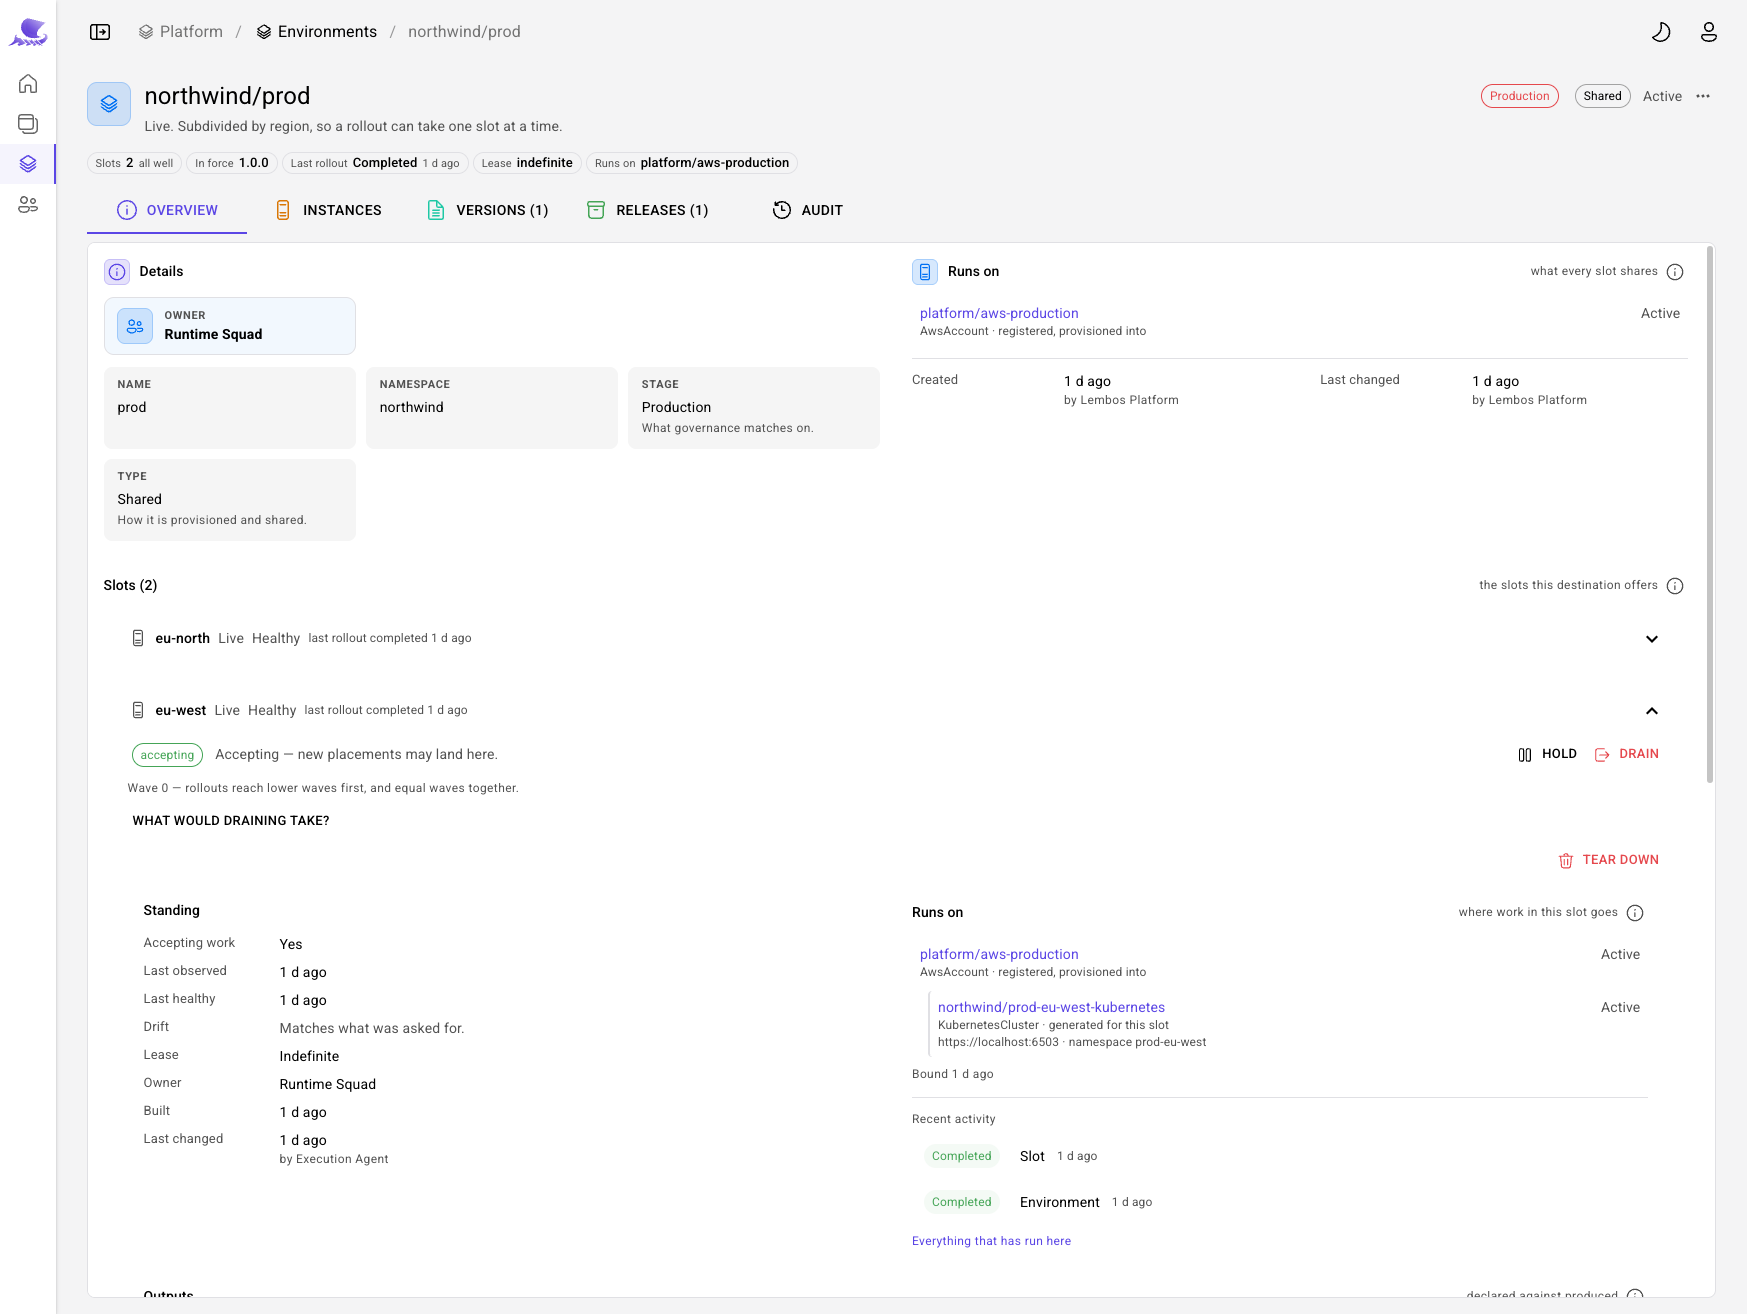
Task: Open the three-dot more actions menu
Action: point(1703,96)
